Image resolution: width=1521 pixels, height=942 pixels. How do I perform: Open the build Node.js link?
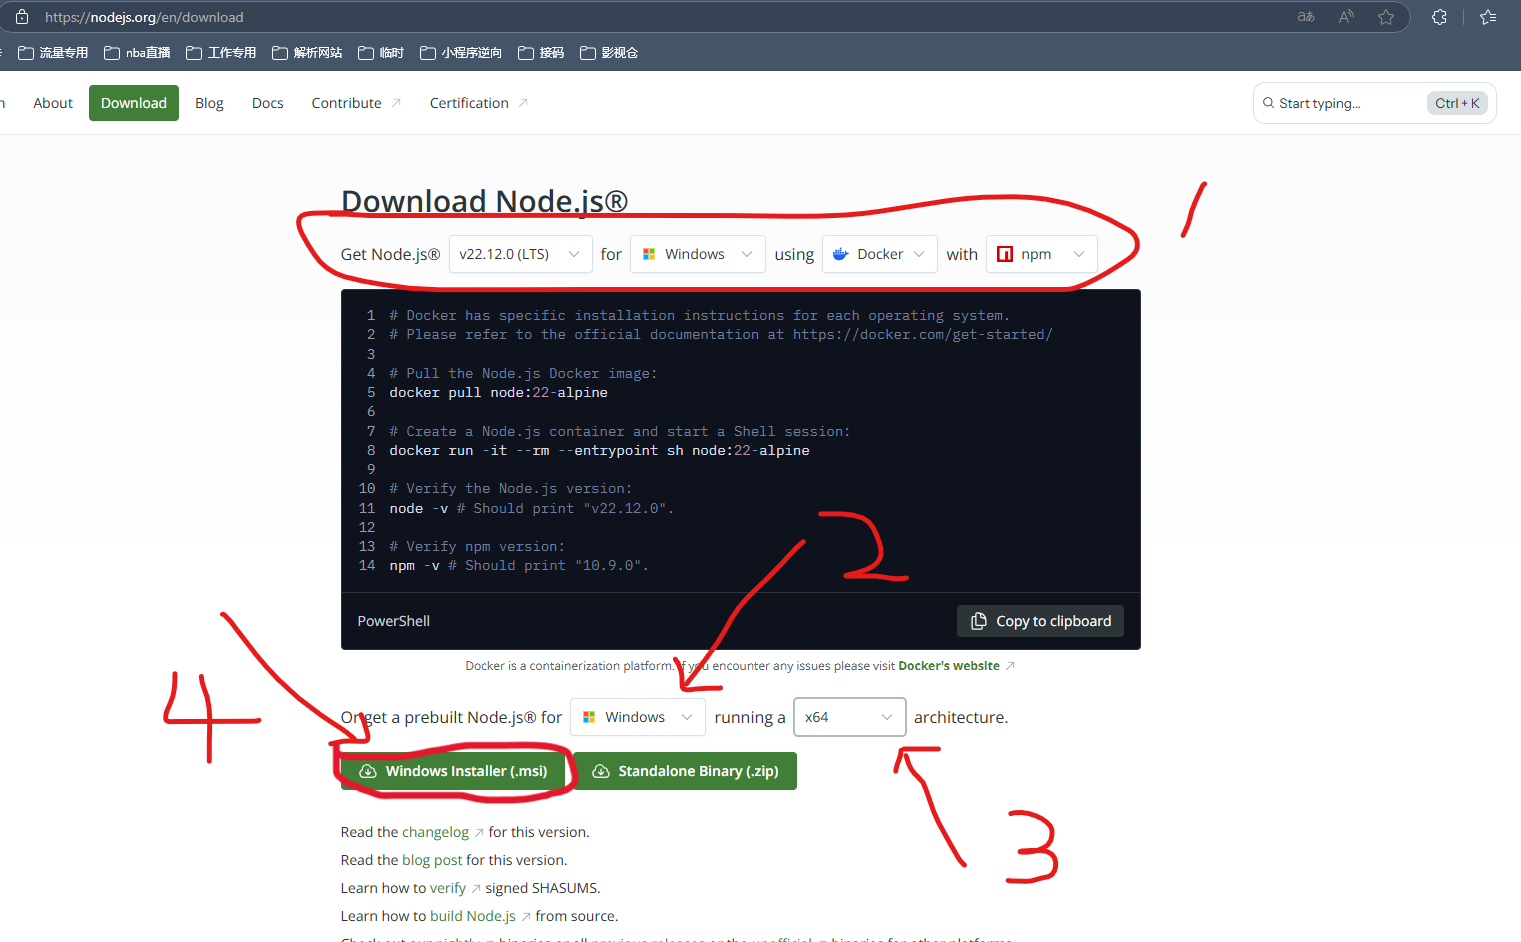[473, 916]
